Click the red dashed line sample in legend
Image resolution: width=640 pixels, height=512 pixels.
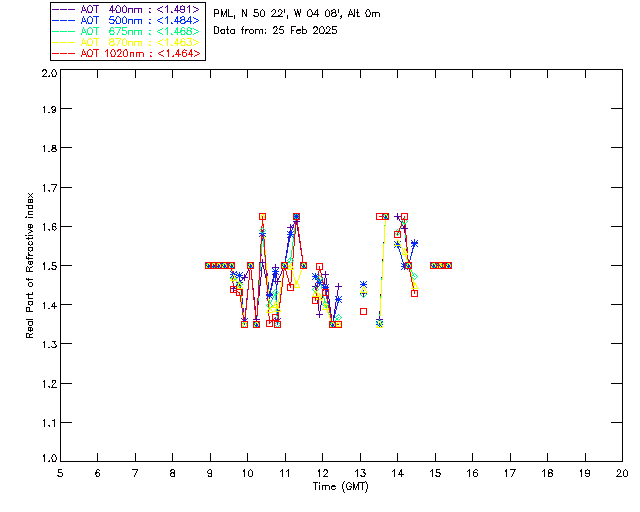tap(64, 53)
